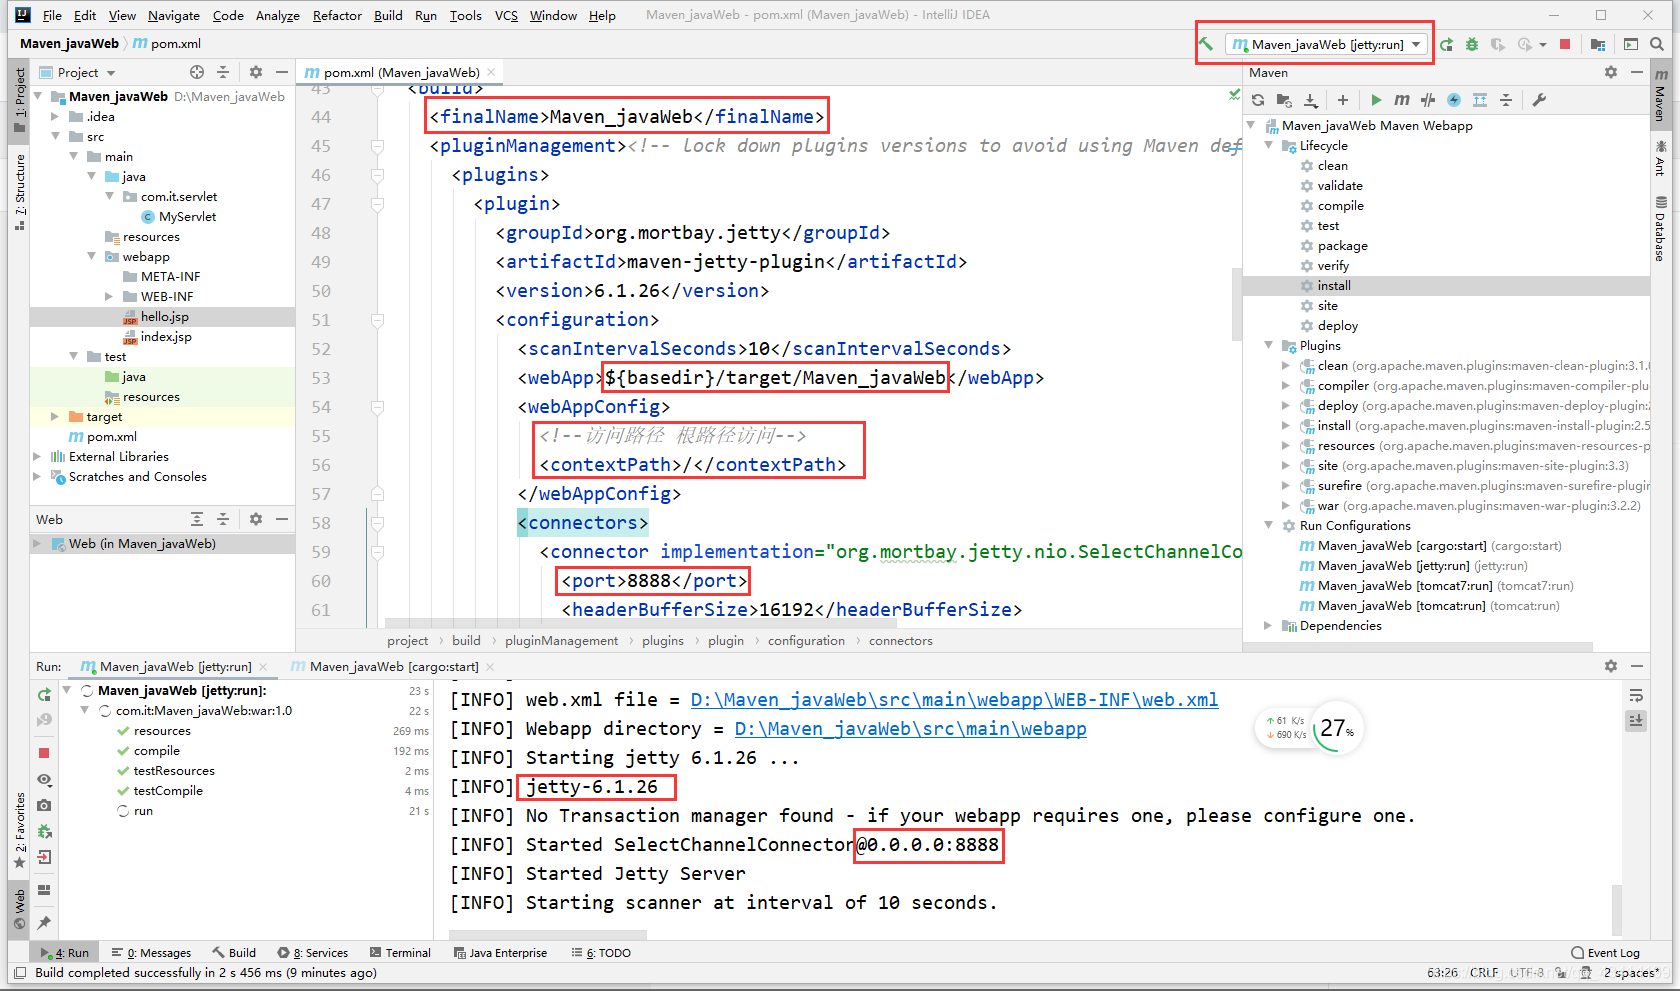Expand the war plugin node
Viewport: 1680px width, 991px height.
(x=1287, y=505)
